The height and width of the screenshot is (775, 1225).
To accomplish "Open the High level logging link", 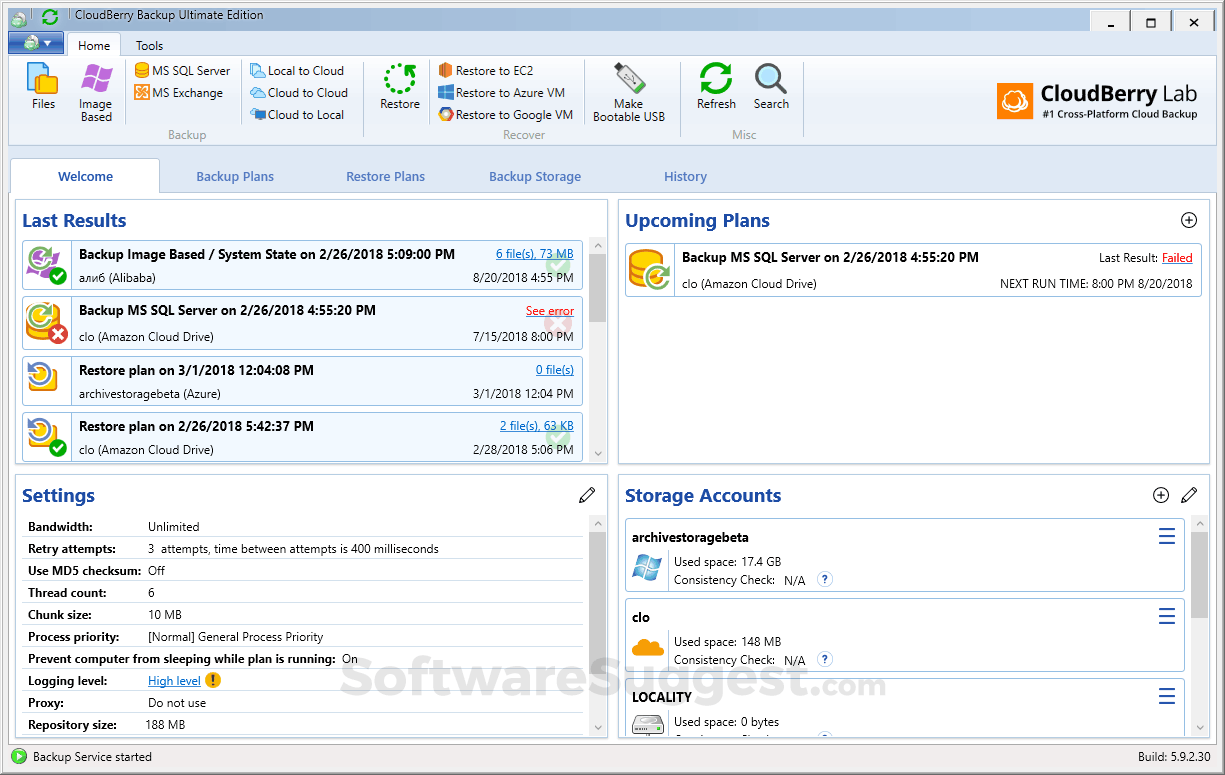I will 176,680.
